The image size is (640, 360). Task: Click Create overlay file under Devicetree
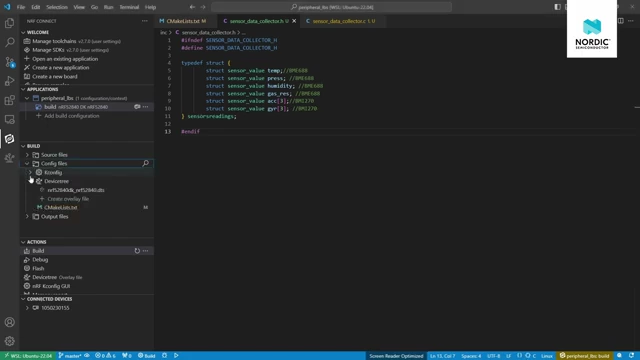tap(68, 199)
